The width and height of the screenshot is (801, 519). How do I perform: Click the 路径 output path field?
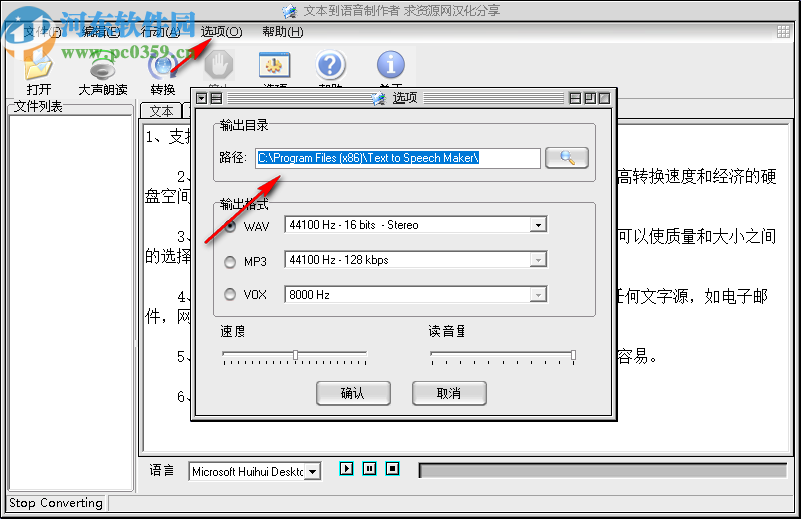(397, 158)
